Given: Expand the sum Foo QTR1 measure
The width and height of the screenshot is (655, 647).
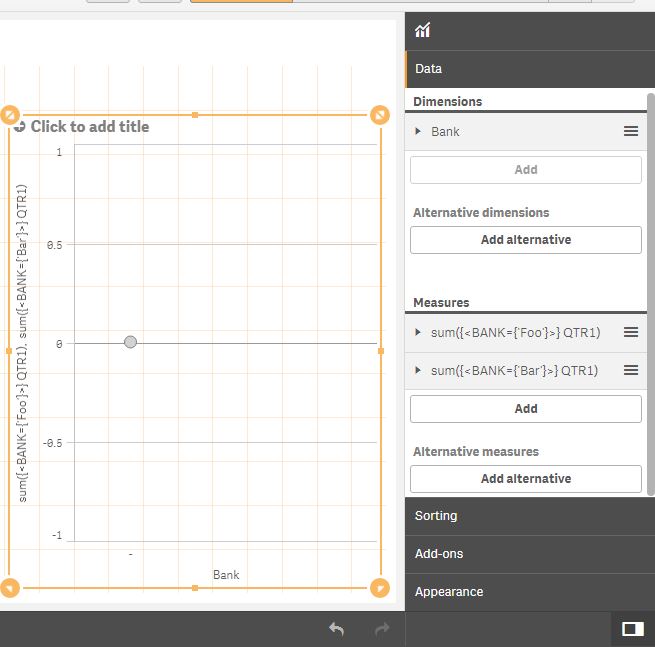Looking at the screenshot, I should 417,332.
